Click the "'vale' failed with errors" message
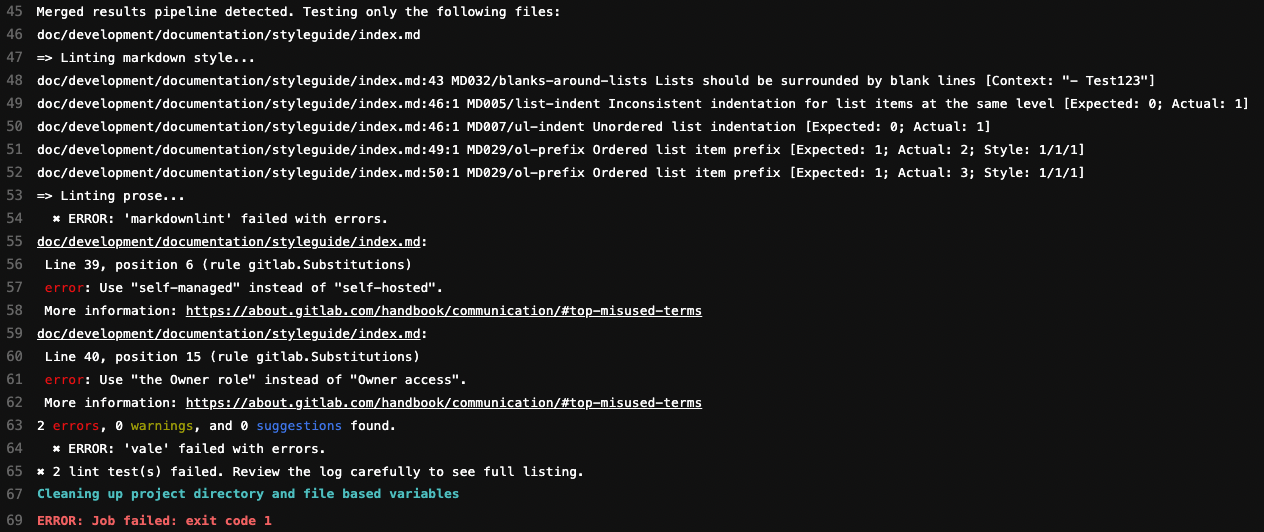This screenshot has height=532, width=1264. [189, 449]
